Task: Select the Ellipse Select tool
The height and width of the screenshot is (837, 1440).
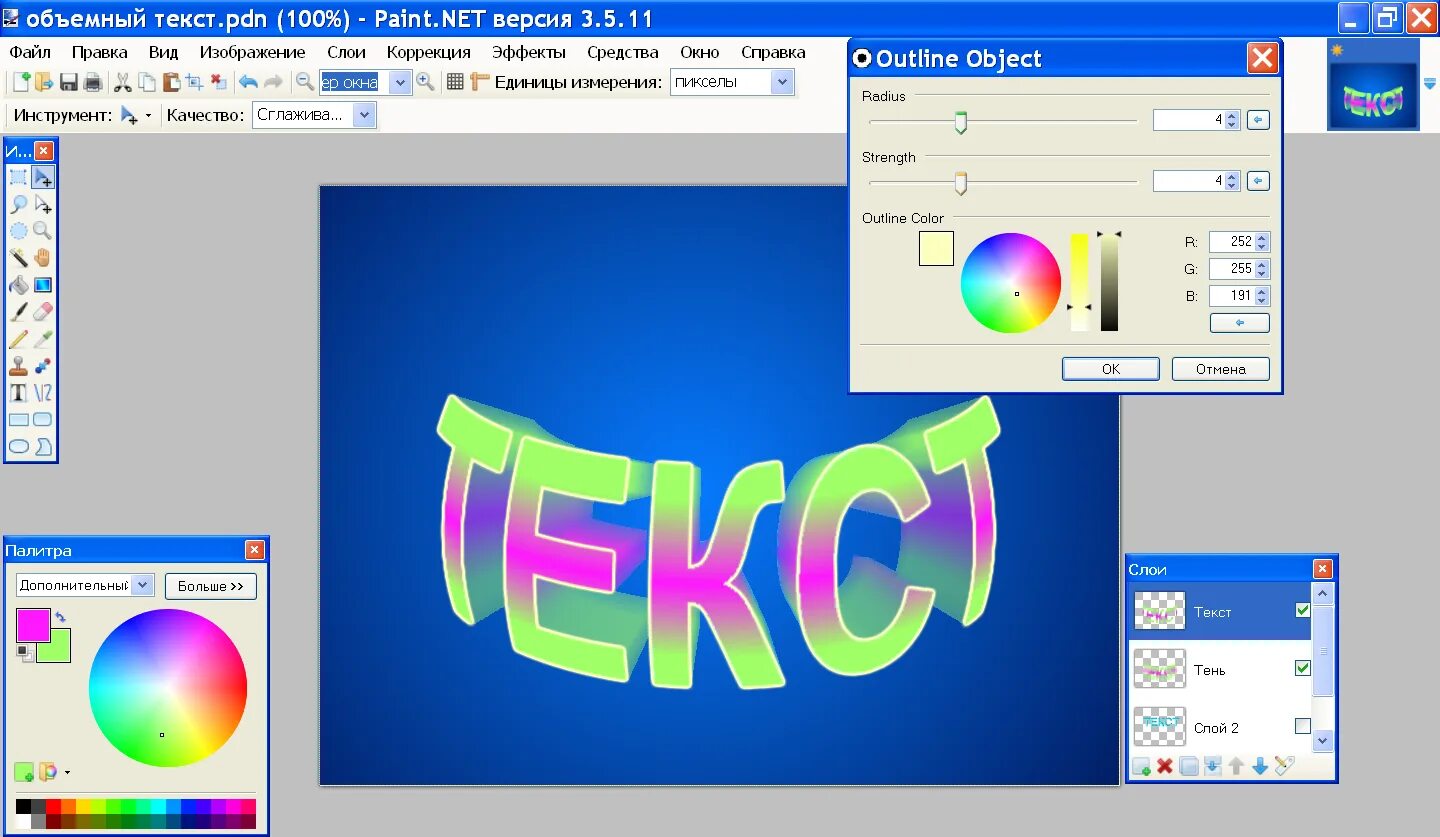Action: click(18, 231)
